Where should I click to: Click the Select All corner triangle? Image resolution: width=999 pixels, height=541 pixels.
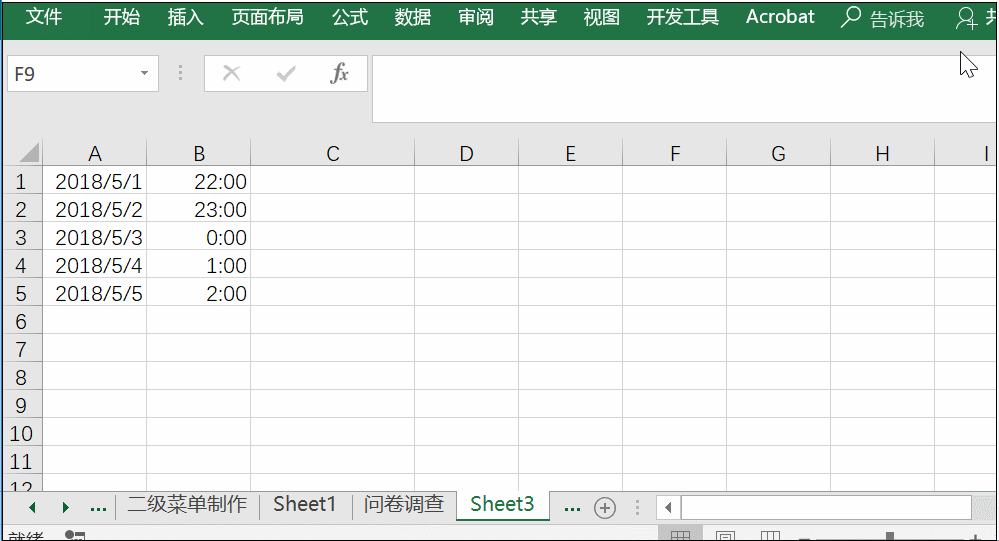tap(29, 153)
